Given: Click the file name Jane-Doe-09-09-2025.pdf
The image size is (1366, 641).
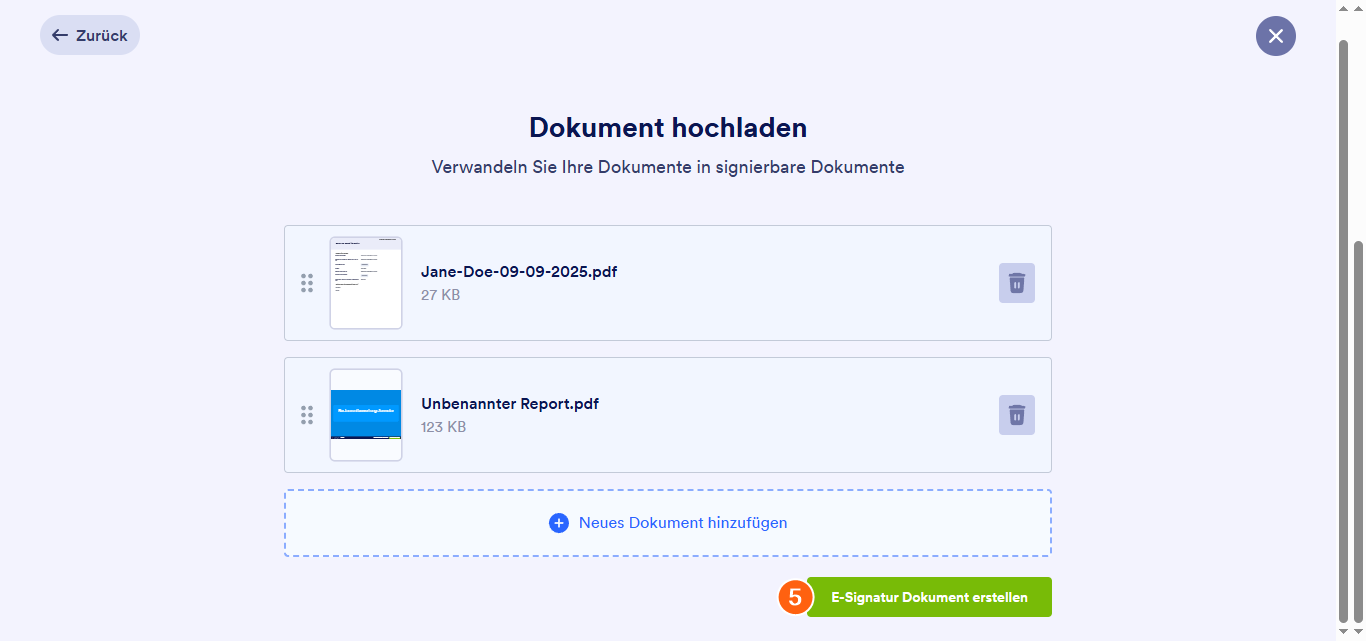Looking at the screenshot, I should (519, 271).
